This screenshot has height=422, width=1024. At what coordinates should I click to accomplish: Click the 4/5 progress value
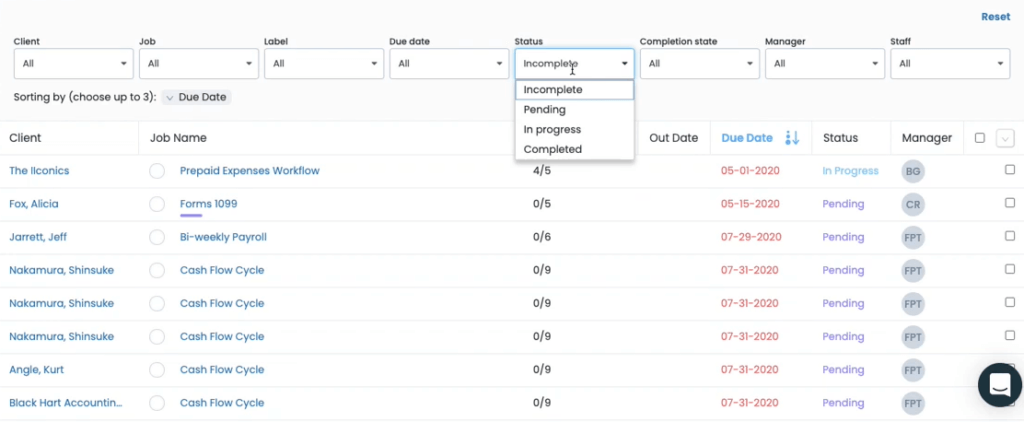[541, 170]
